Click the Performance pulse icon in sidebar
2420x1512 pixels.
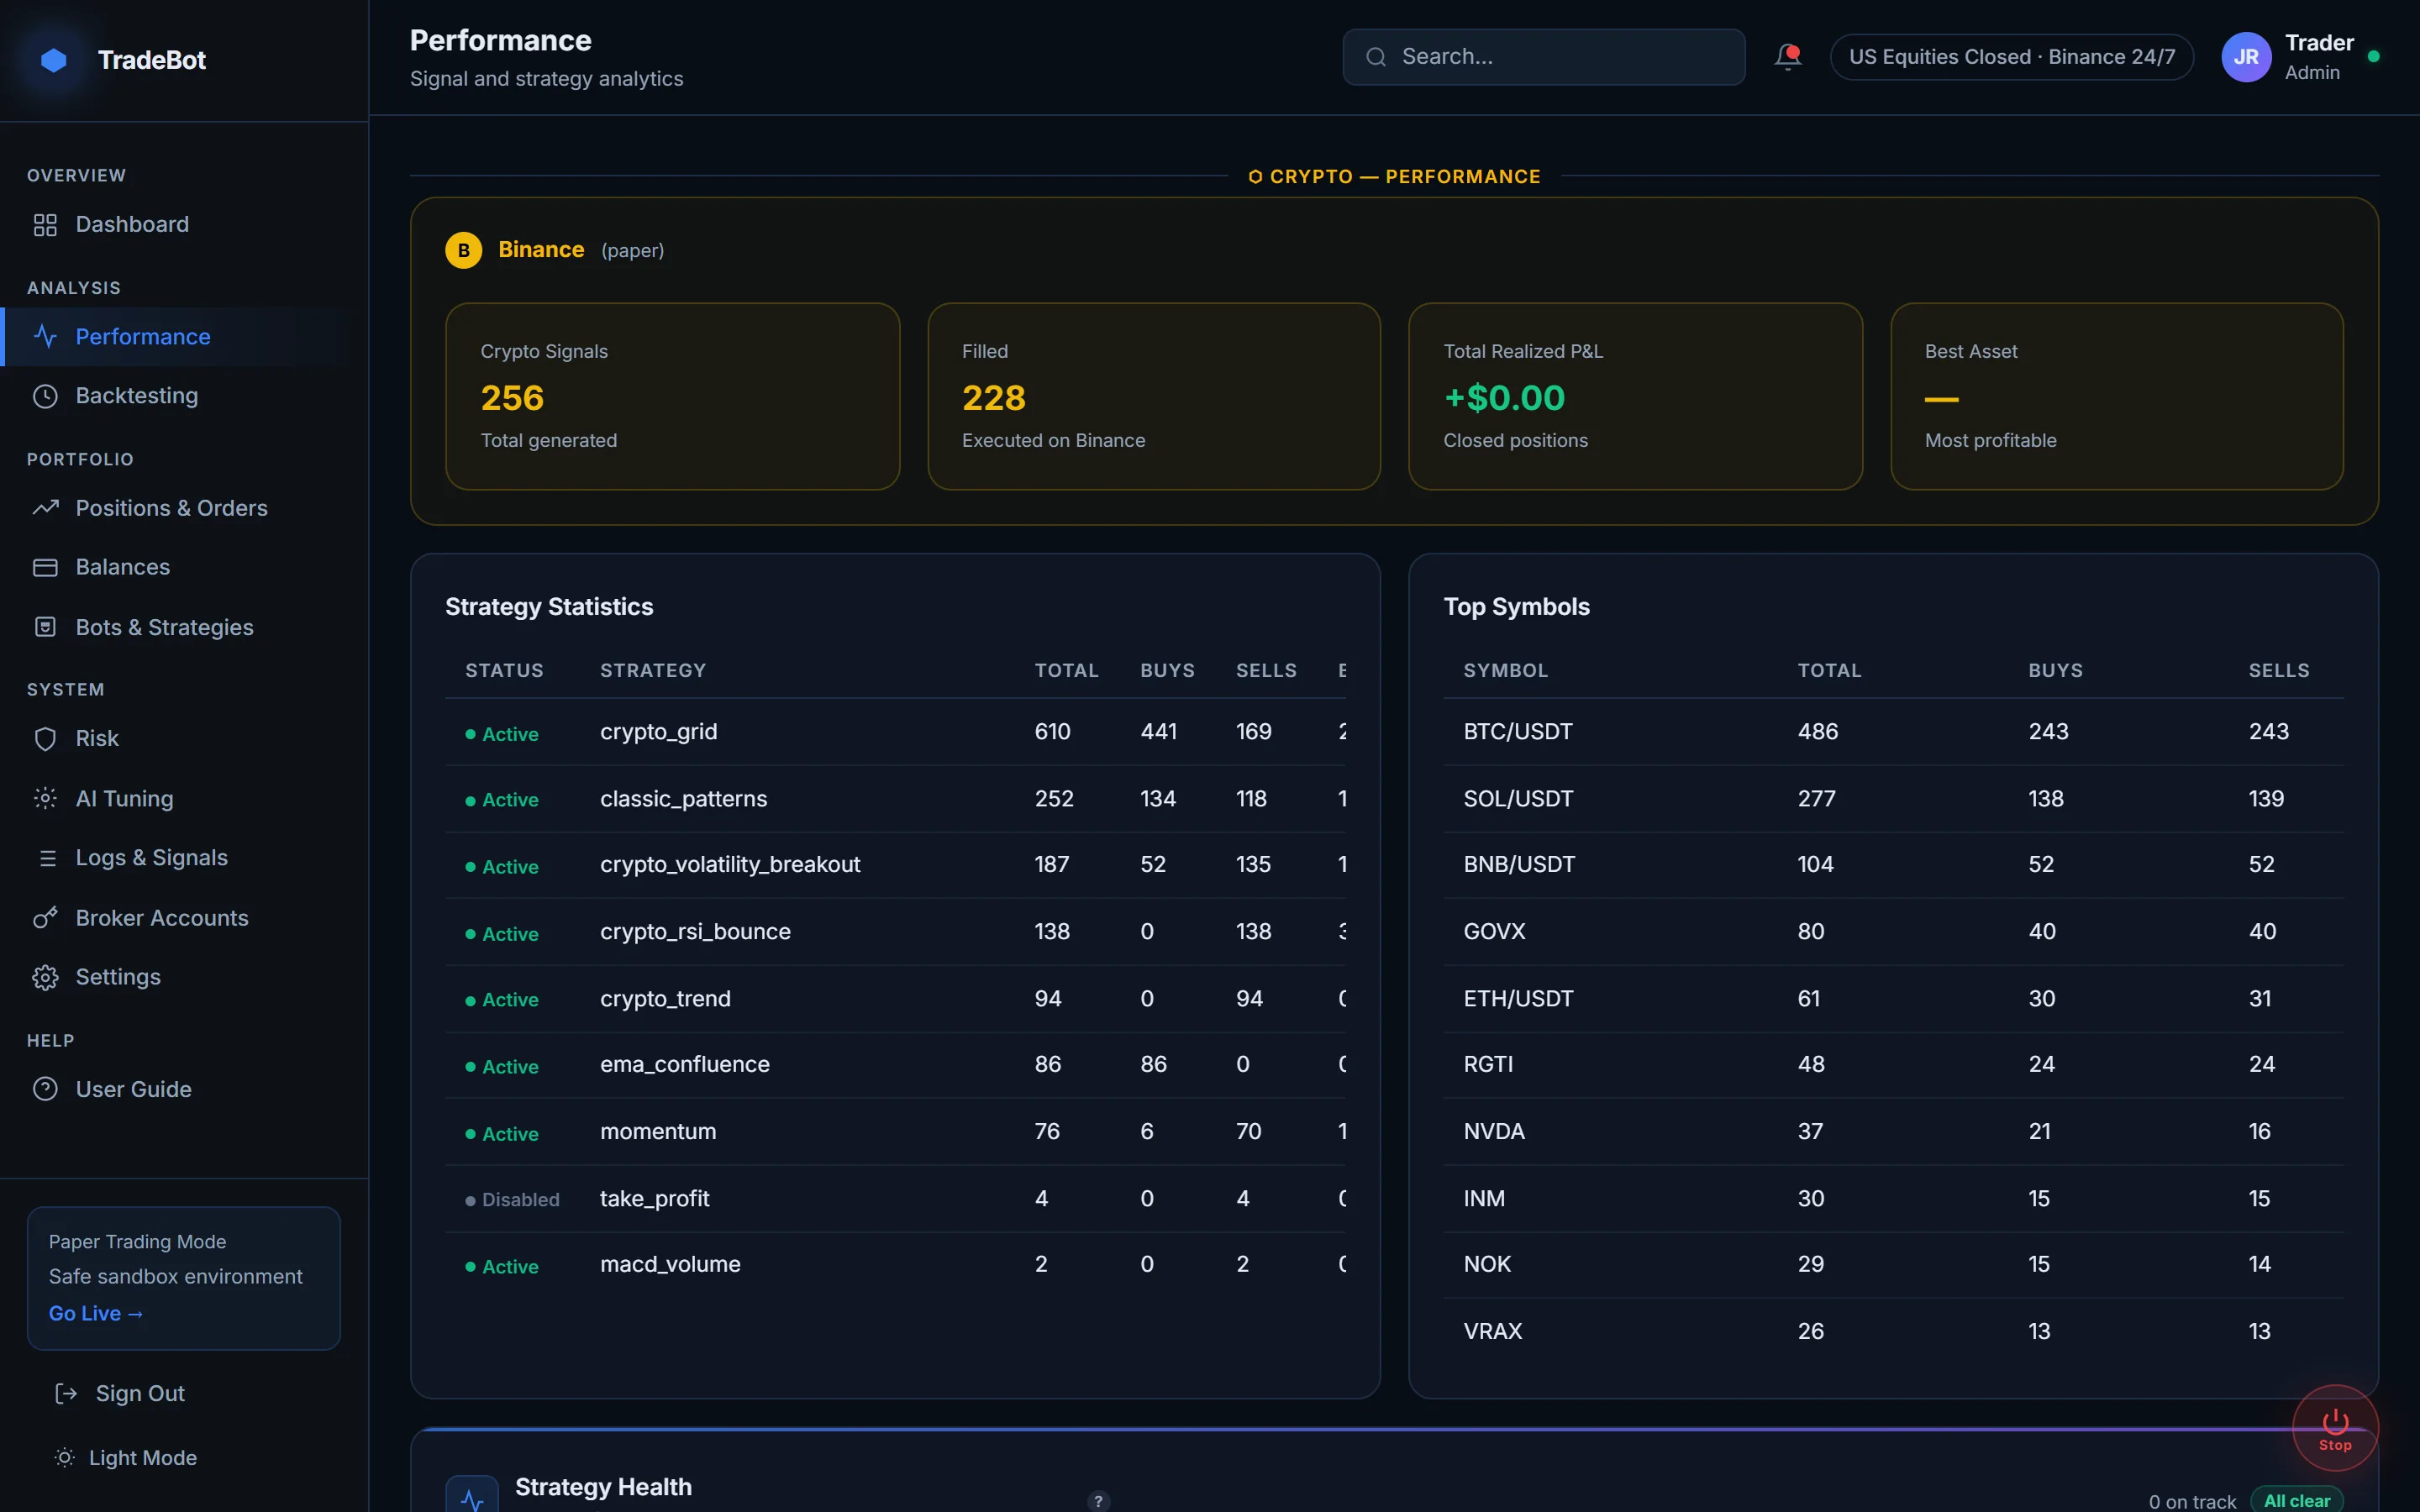[x=45, y=336]
